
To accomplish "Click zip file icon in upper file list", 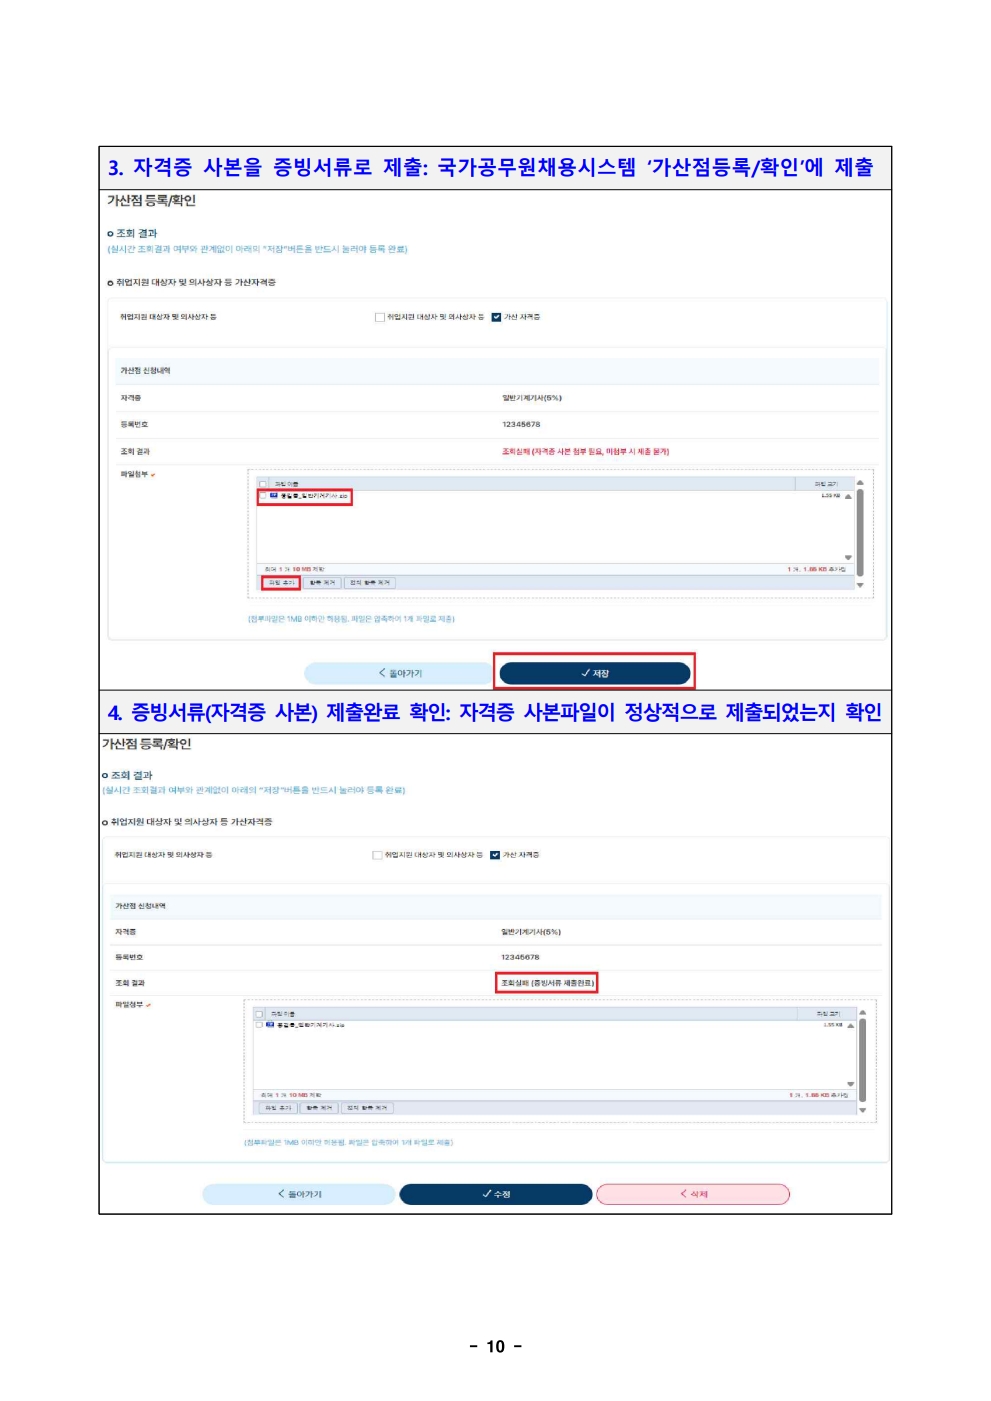I will coord(274,496).
